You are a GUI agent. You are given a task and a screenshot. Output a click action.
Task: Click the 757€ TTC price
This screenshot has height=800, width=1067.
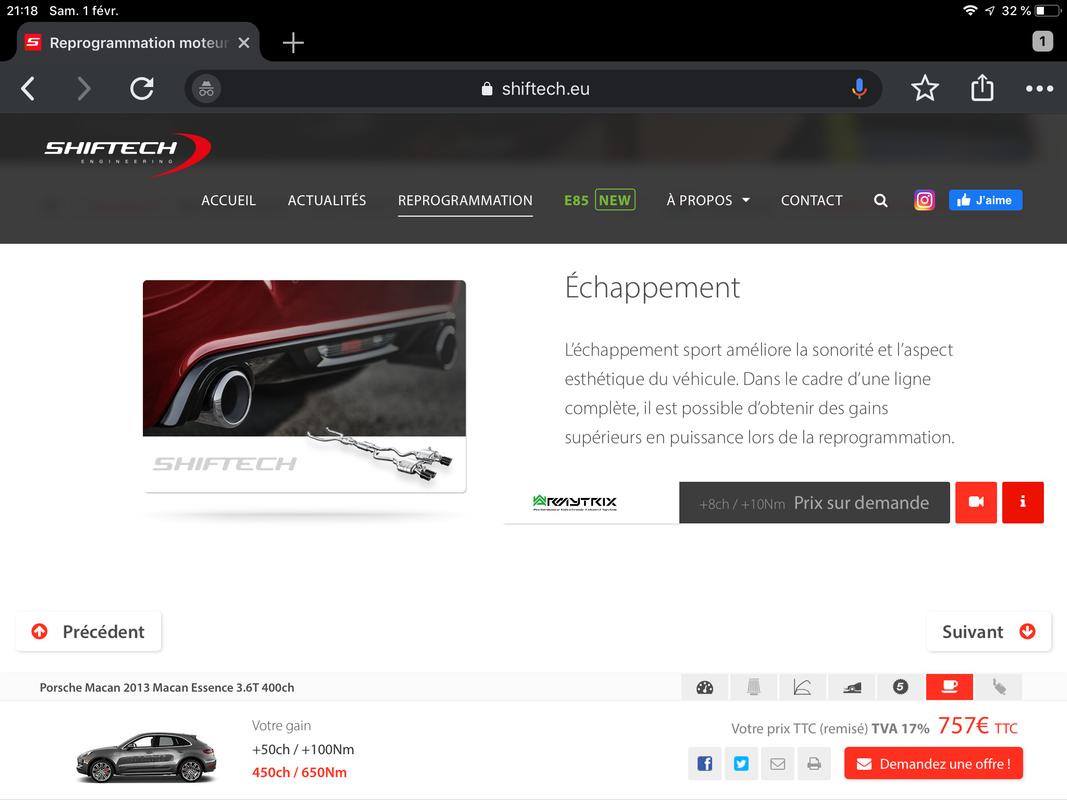point(977,727)
